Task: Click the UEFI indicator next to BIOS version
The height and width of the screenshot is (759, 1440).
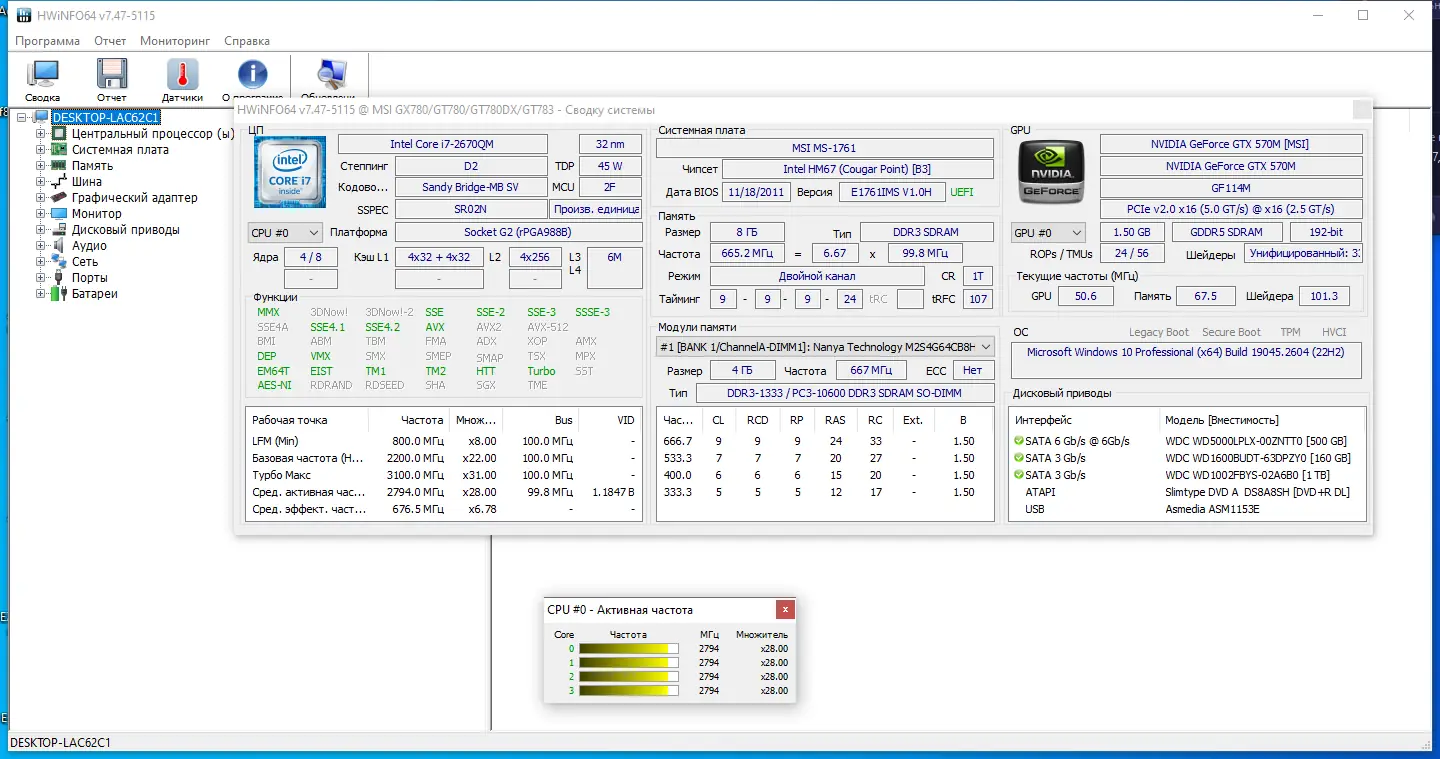Action: pos(961,191)
